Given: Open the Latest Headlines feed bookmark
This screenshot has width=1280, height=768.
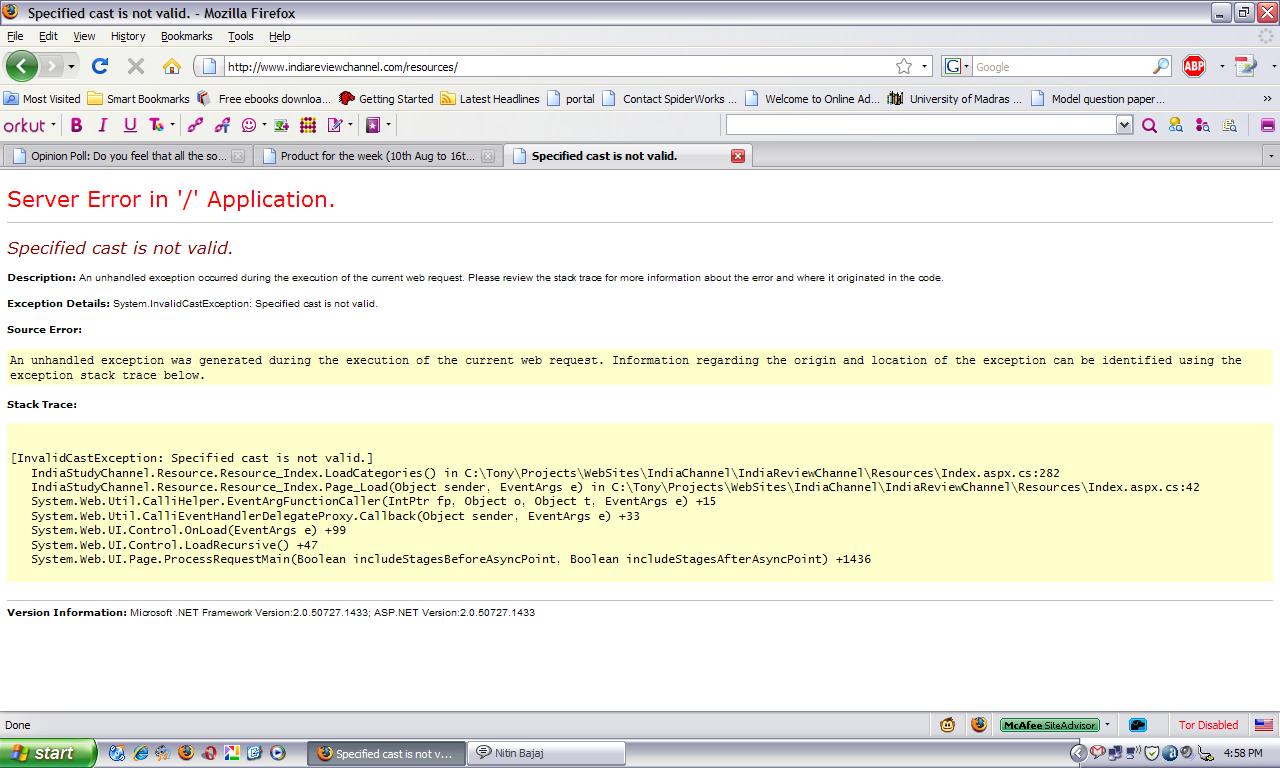Looking at the screenshot, I should (x=490, y=99).
